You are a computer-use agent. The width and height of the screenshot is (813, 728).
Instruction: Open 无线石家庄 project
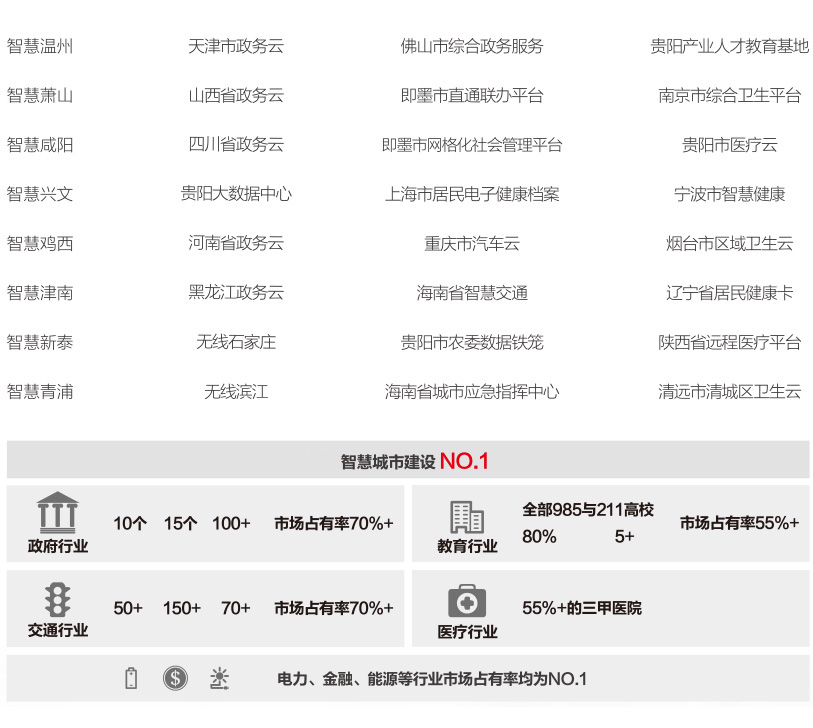236,342
